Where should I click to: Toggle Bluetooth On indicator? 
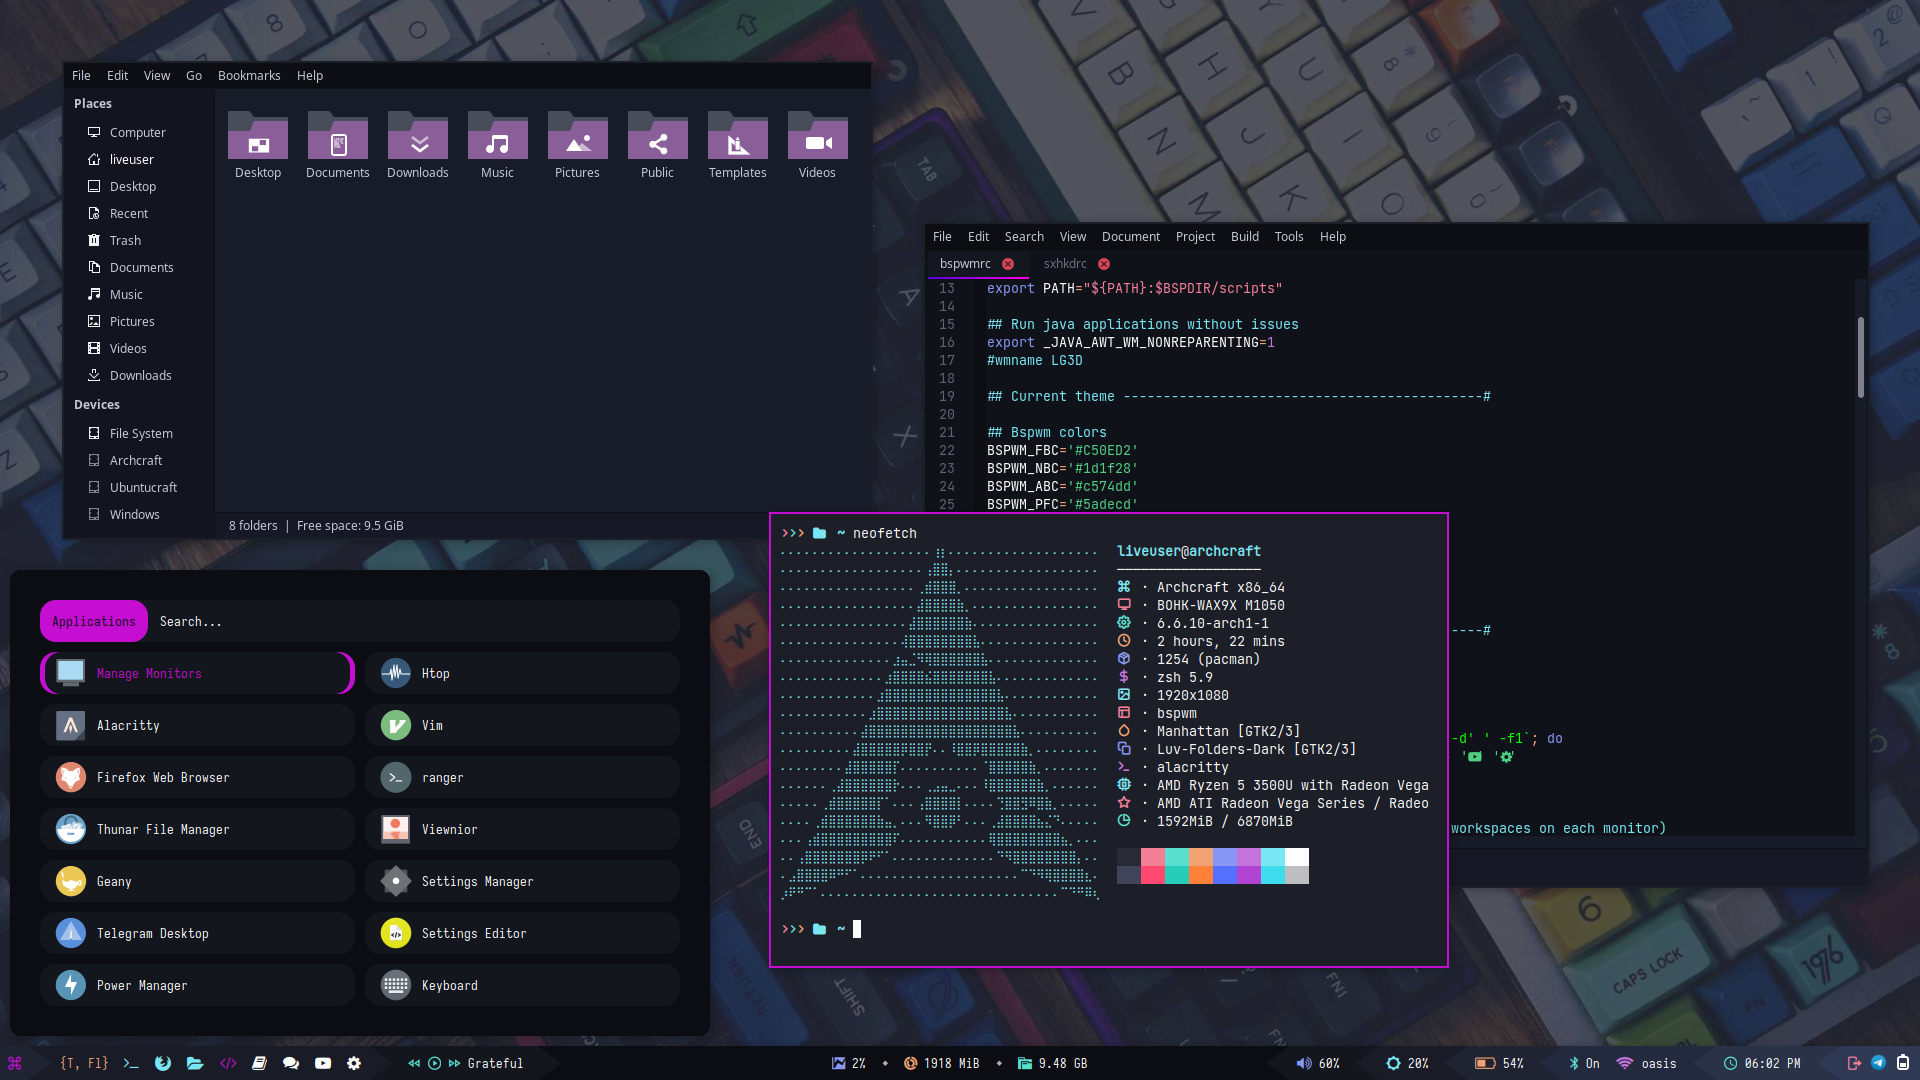[1584, 1063]
